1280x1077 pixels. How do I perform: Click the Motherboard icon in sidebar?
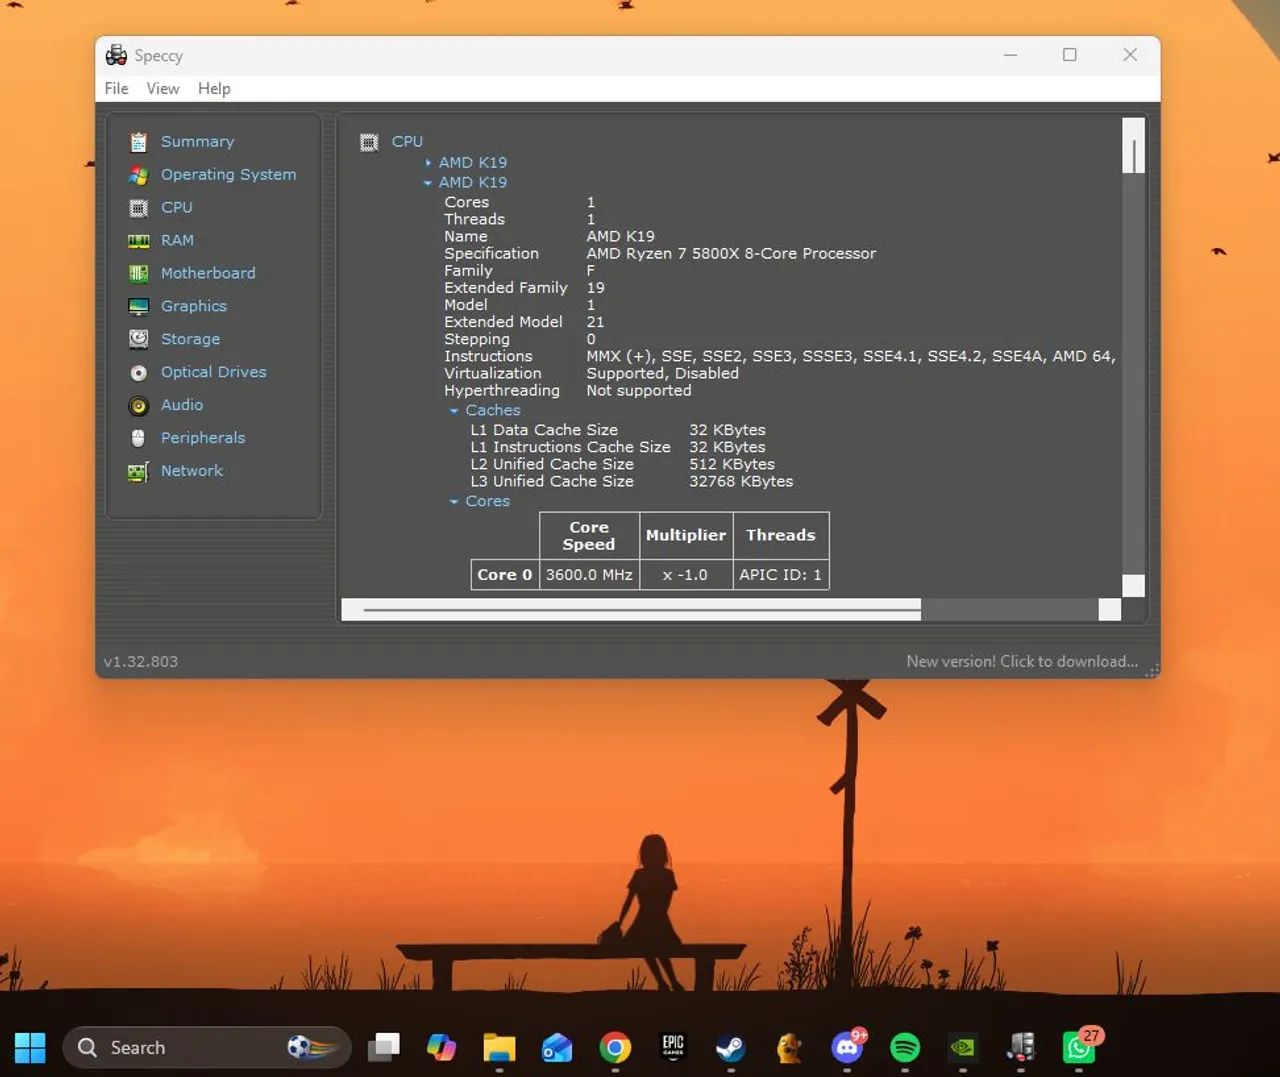[x=139, y=274]
